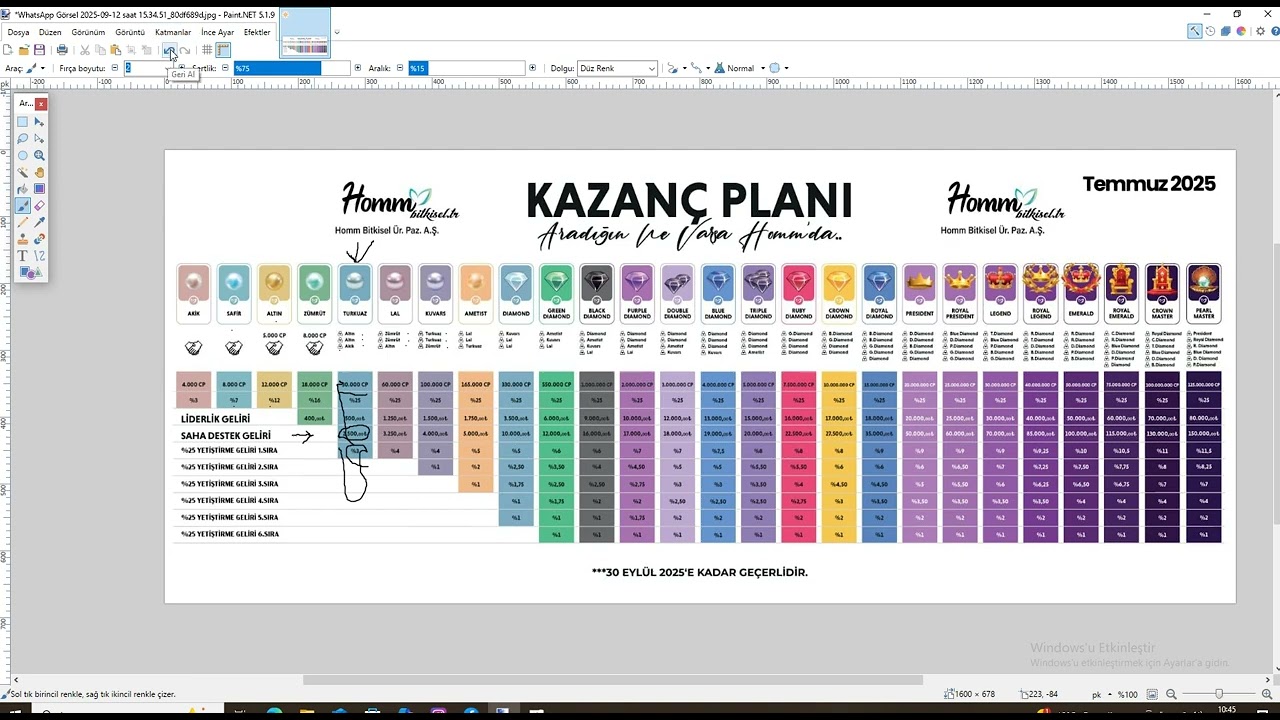Open Settings gear icon
The width and height of the screenshot is (1280, 720).
pyautogui.click(x=1260, y=31)
